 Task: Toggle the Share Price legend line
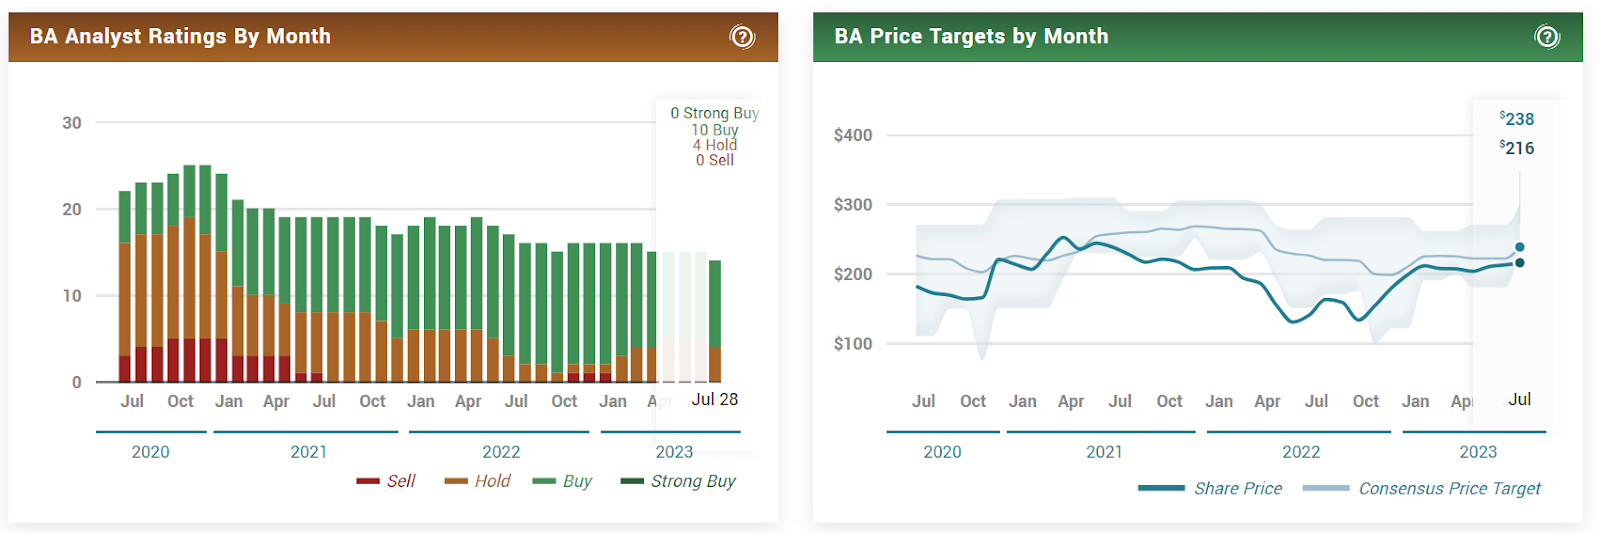click(1210, 488)
